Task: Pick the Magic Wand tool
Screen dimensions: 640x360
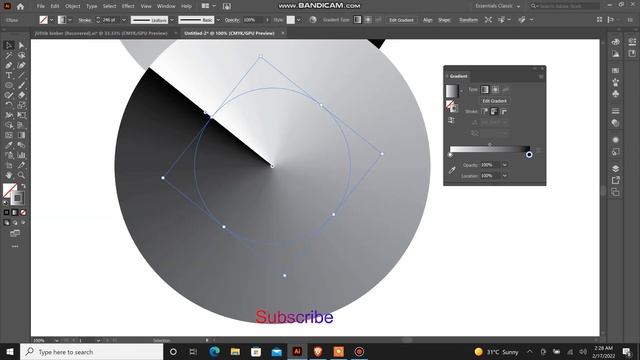Action: 9,56
